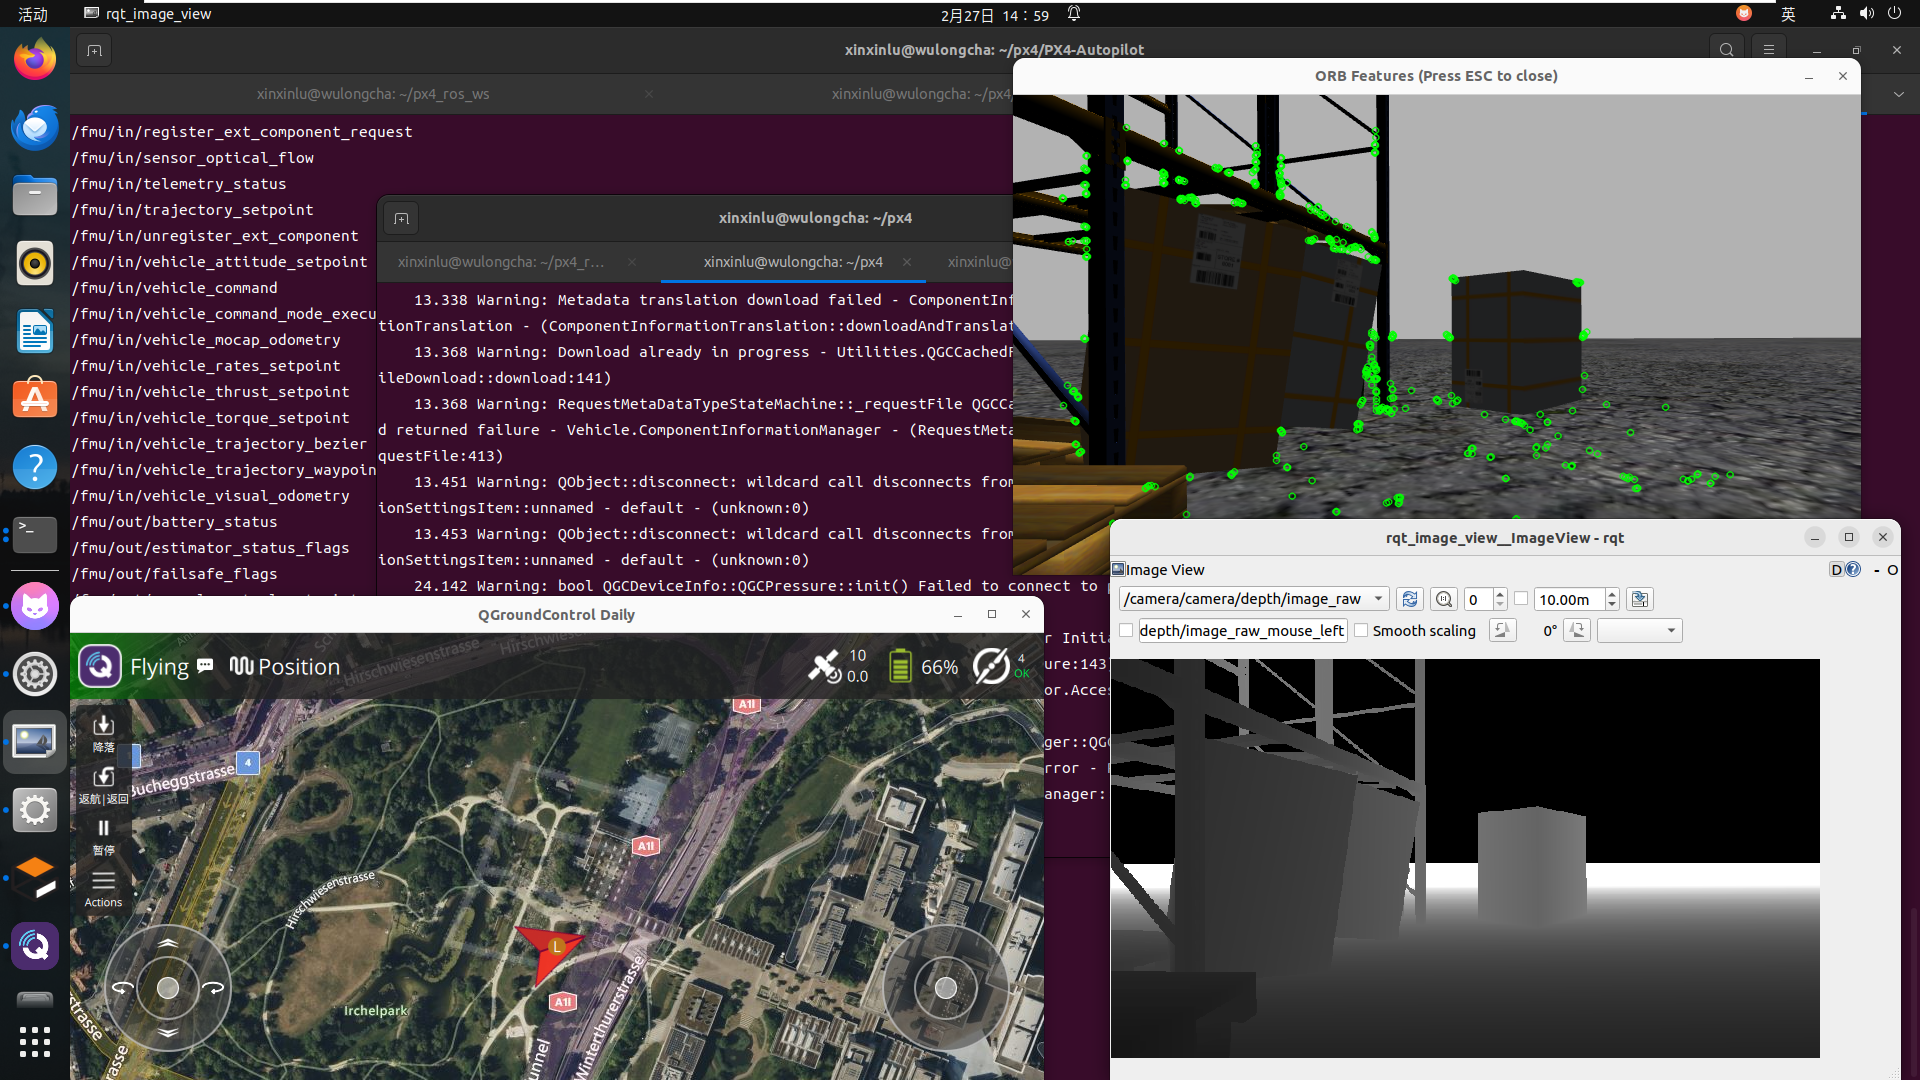
Task: Open the QGroundControl application menu icon
Action: click(100, 666)
